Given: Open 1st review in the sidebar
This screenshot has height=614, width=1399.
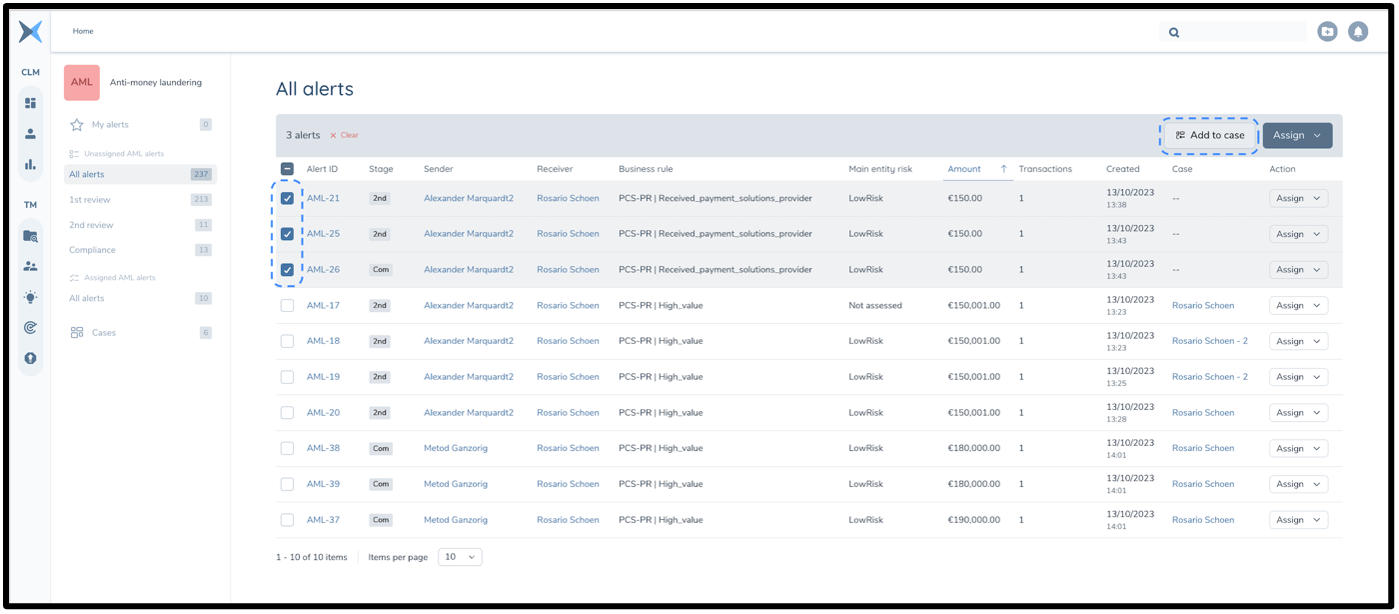Looking at the screenshot, I should pos(90,200).
